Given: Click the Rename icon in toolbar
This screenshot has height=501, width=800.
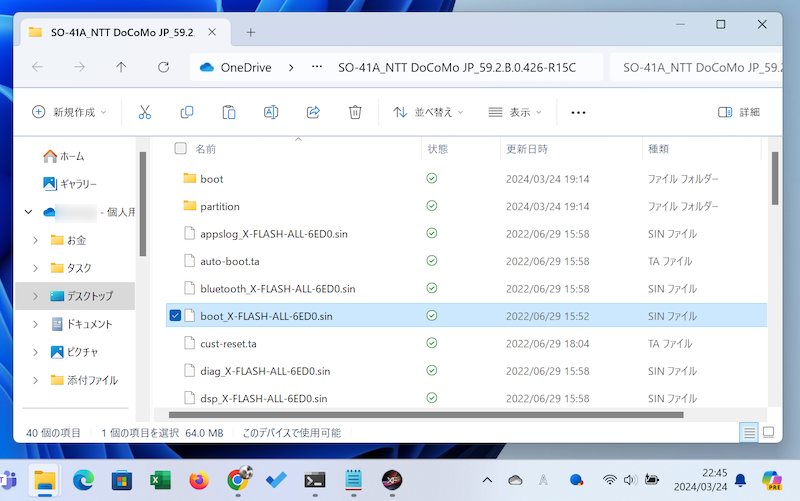Looking at the screenshot, I should [270, 112].
